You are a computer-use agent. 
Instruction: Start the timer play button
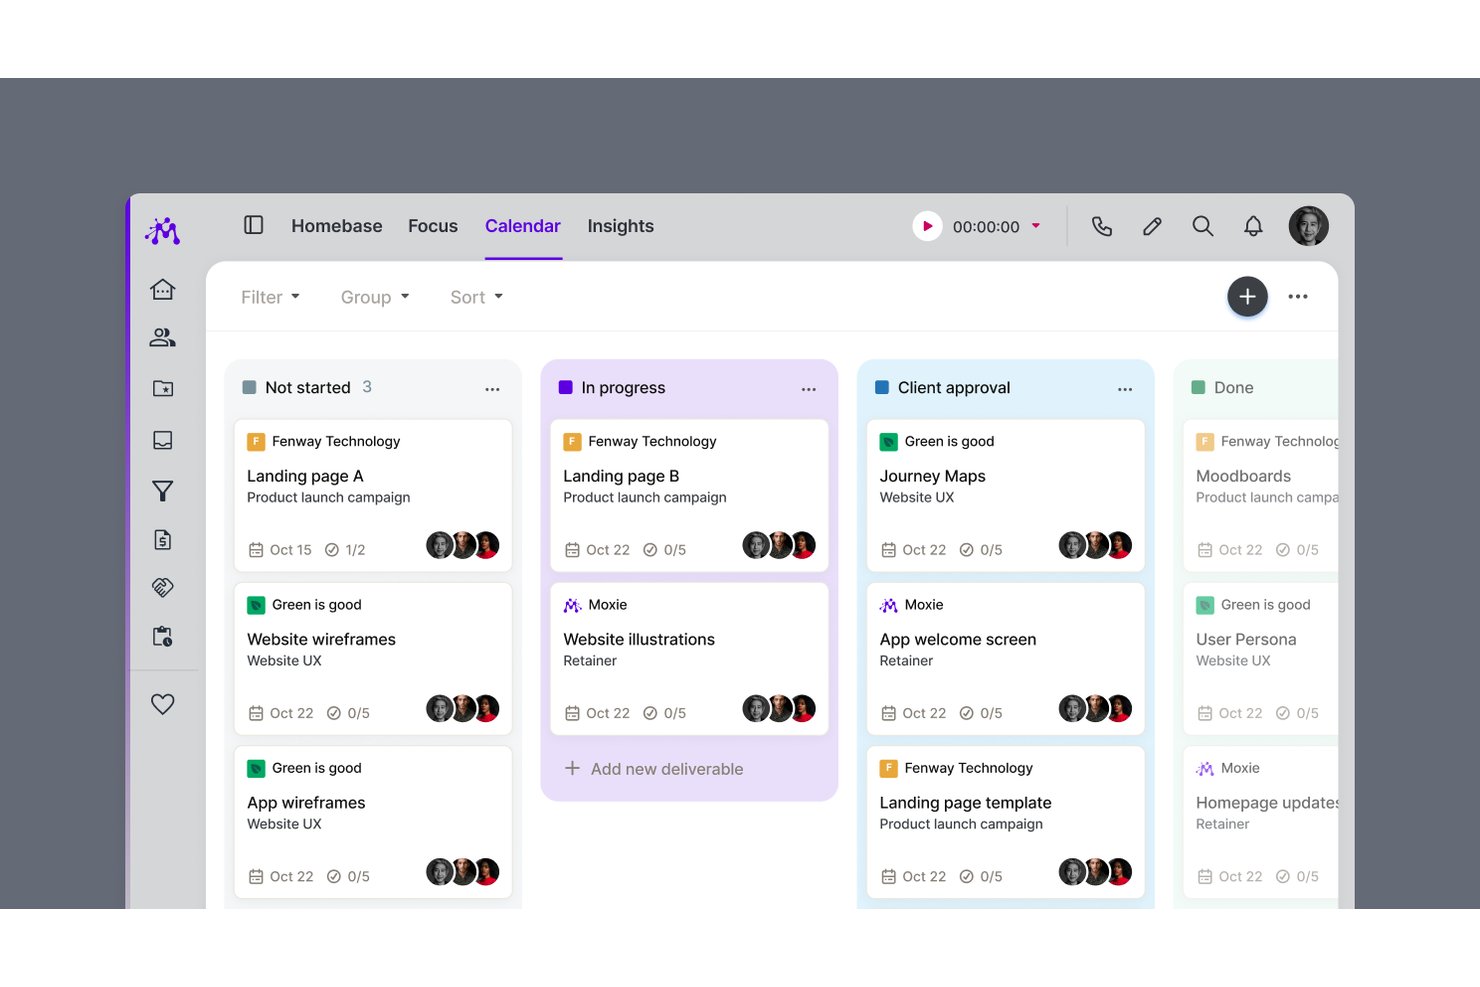tap(927, 226)
